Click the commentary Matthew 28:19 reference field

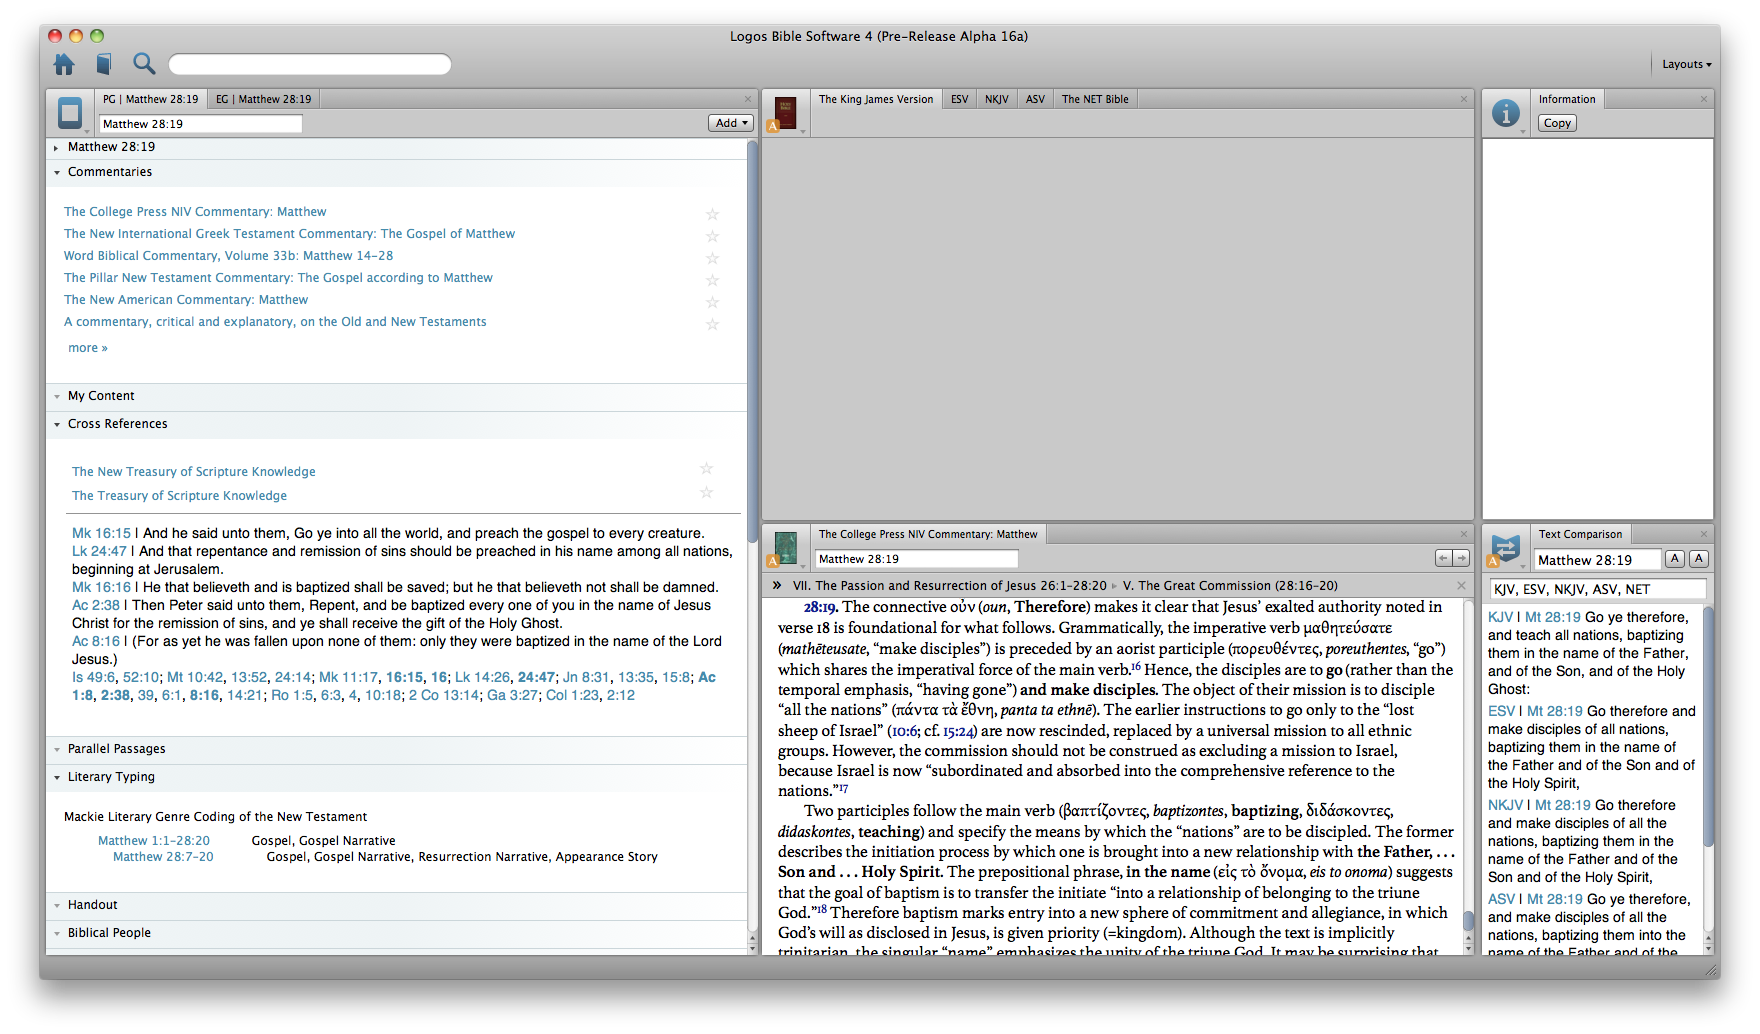(916, 559)
